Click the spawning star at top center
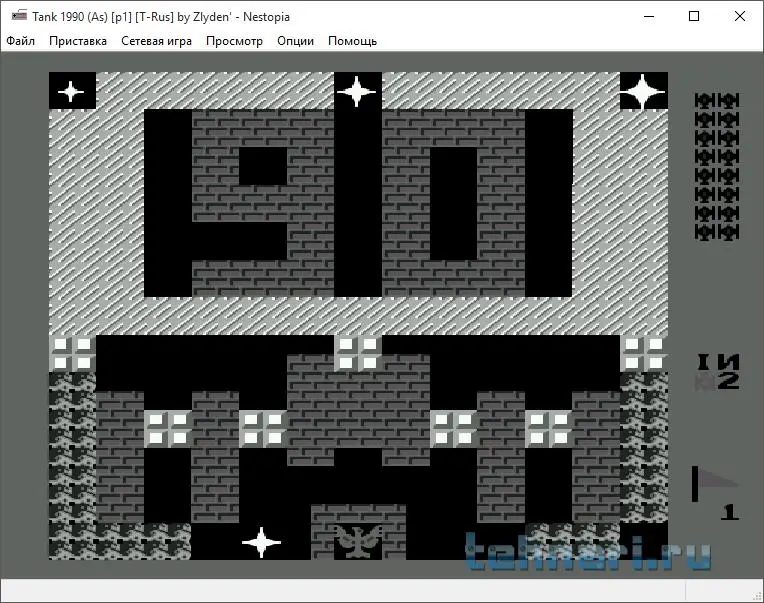 (357, 91)
